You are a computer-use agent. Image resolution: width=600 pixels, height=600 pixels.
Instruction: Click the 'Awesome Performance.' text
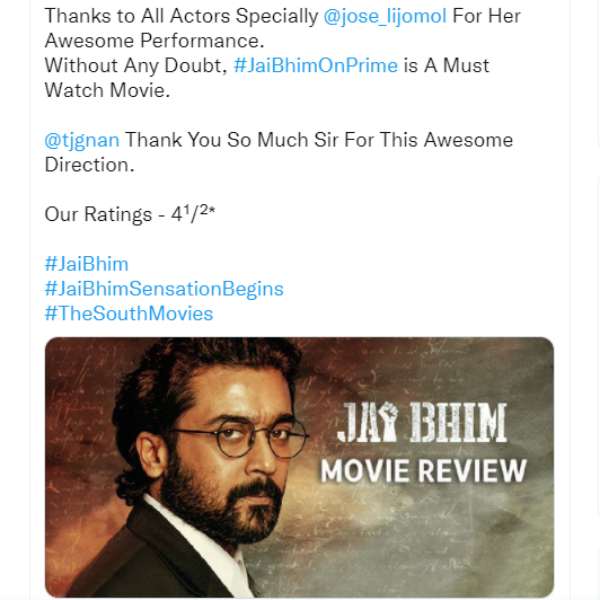point(155,41)
